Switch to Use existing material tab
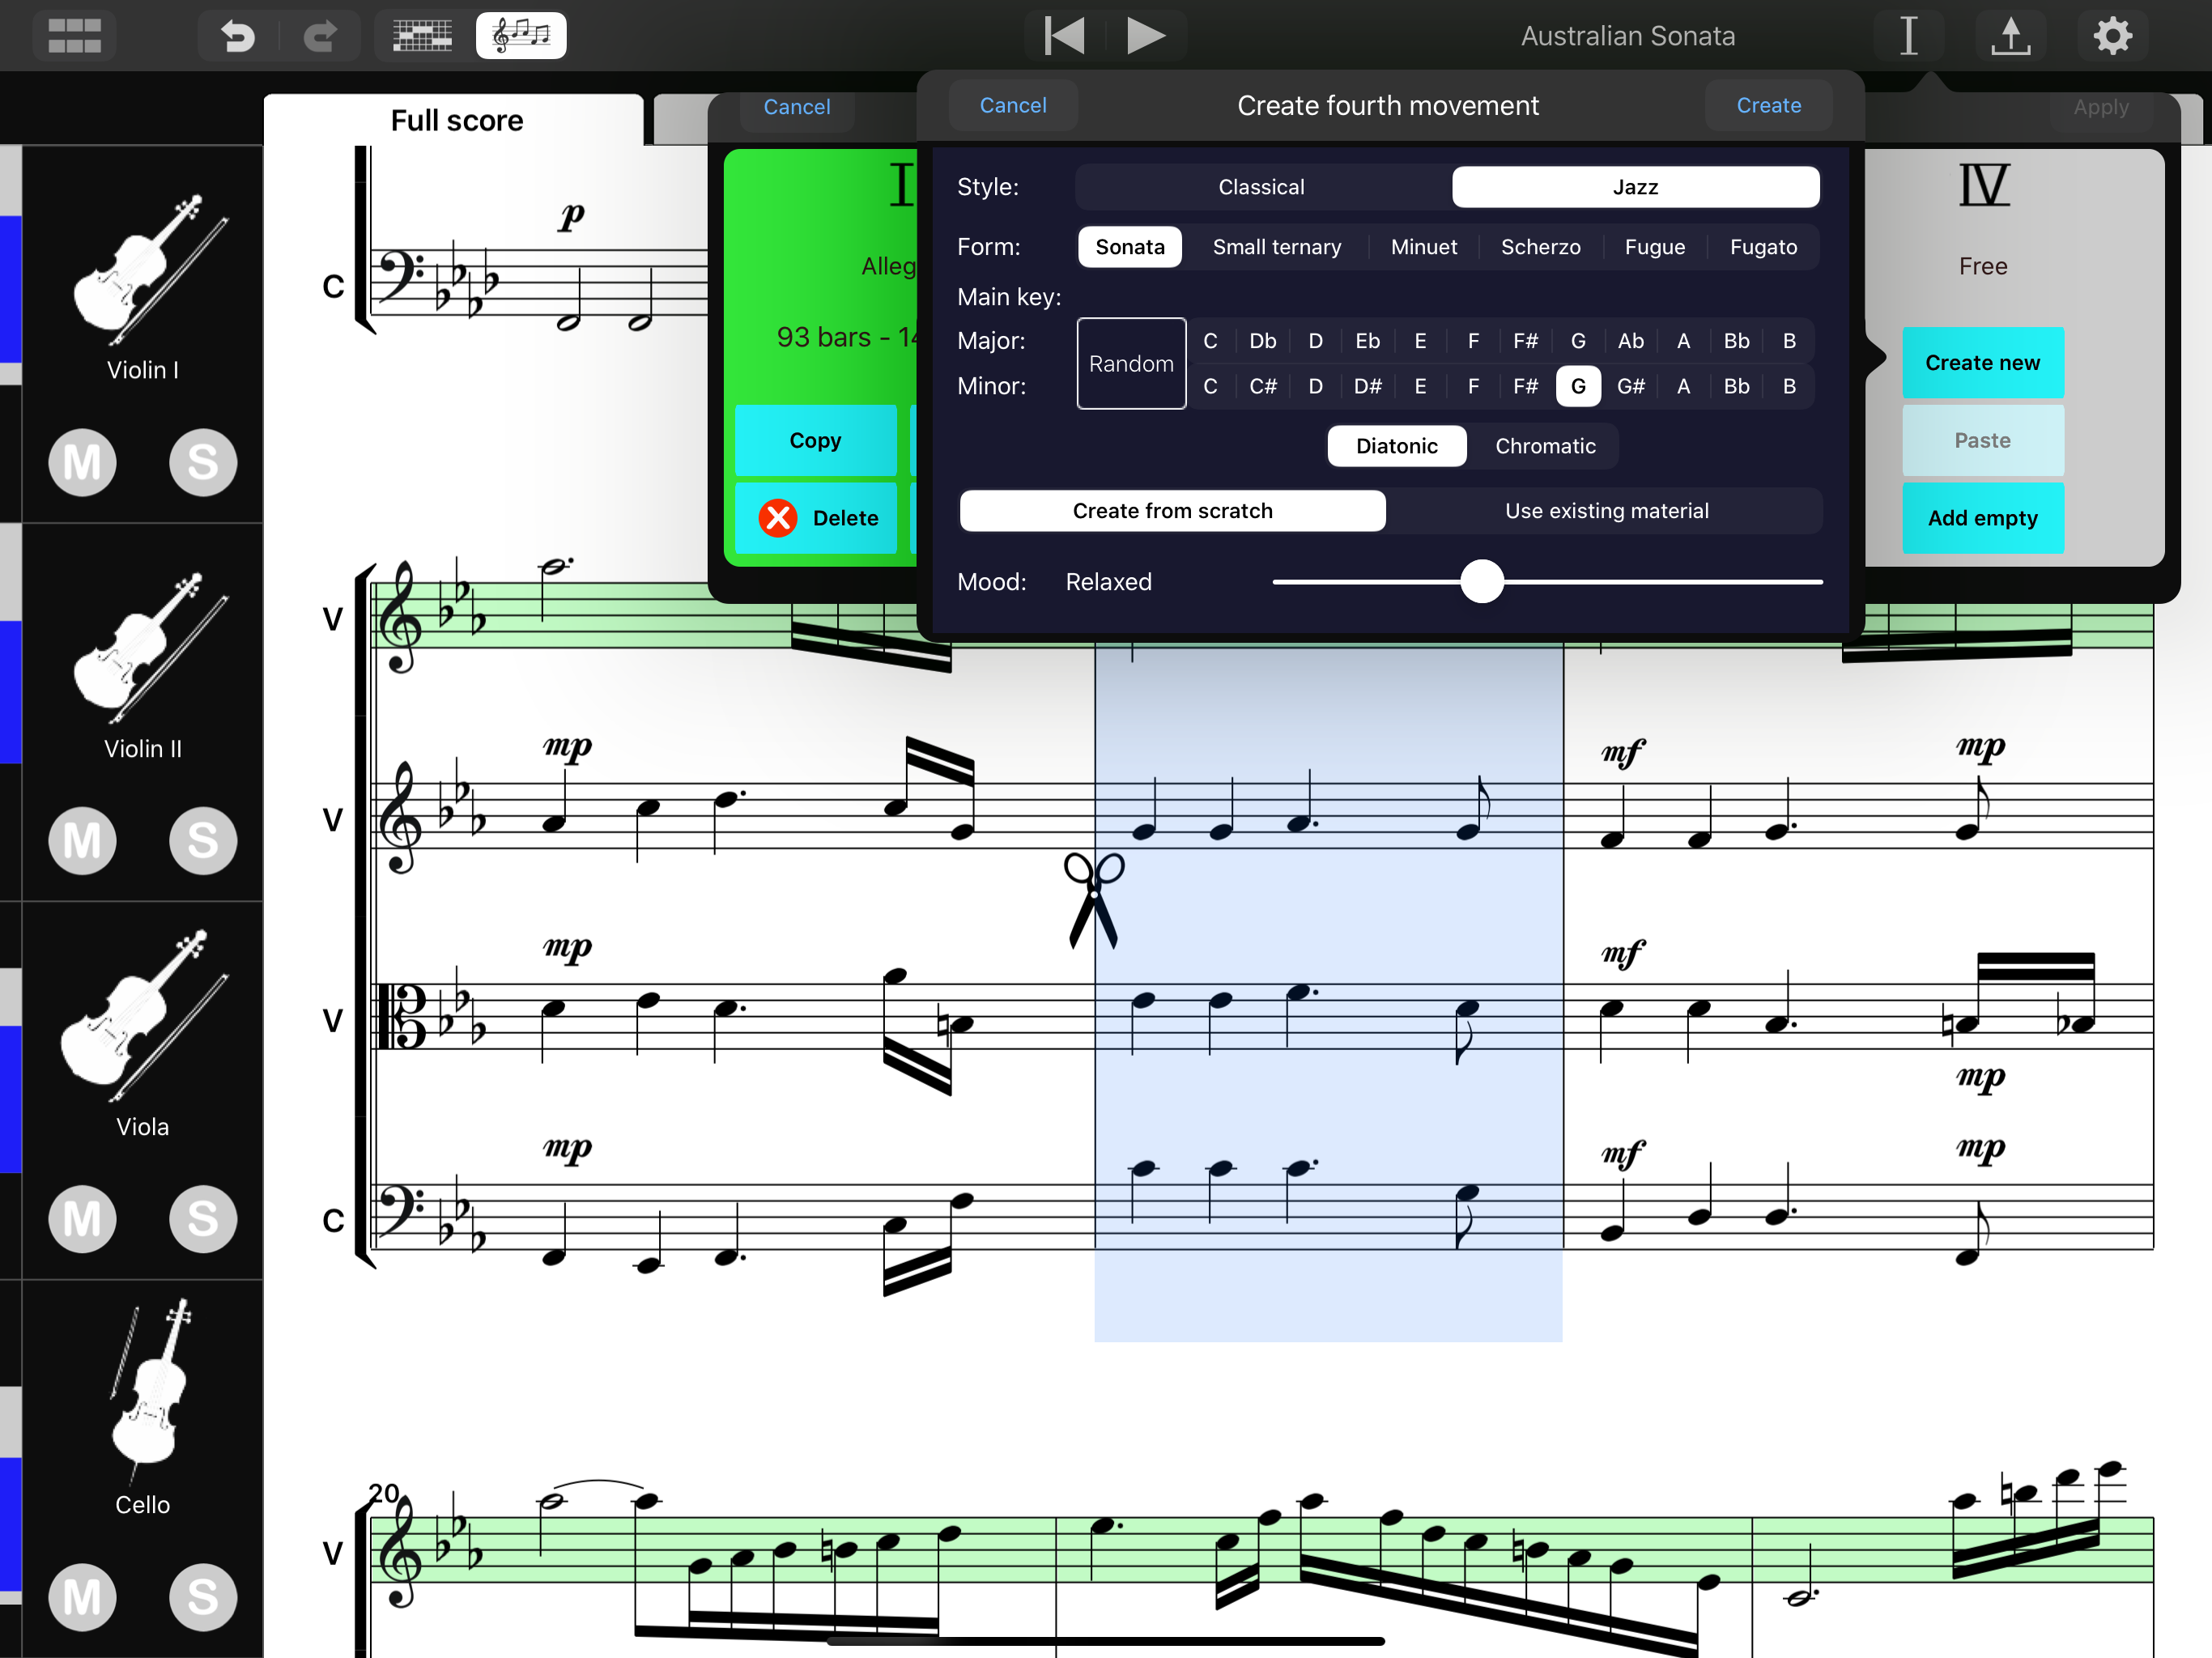The height and width of the screenshot is (1658, 2212). 1606,511
